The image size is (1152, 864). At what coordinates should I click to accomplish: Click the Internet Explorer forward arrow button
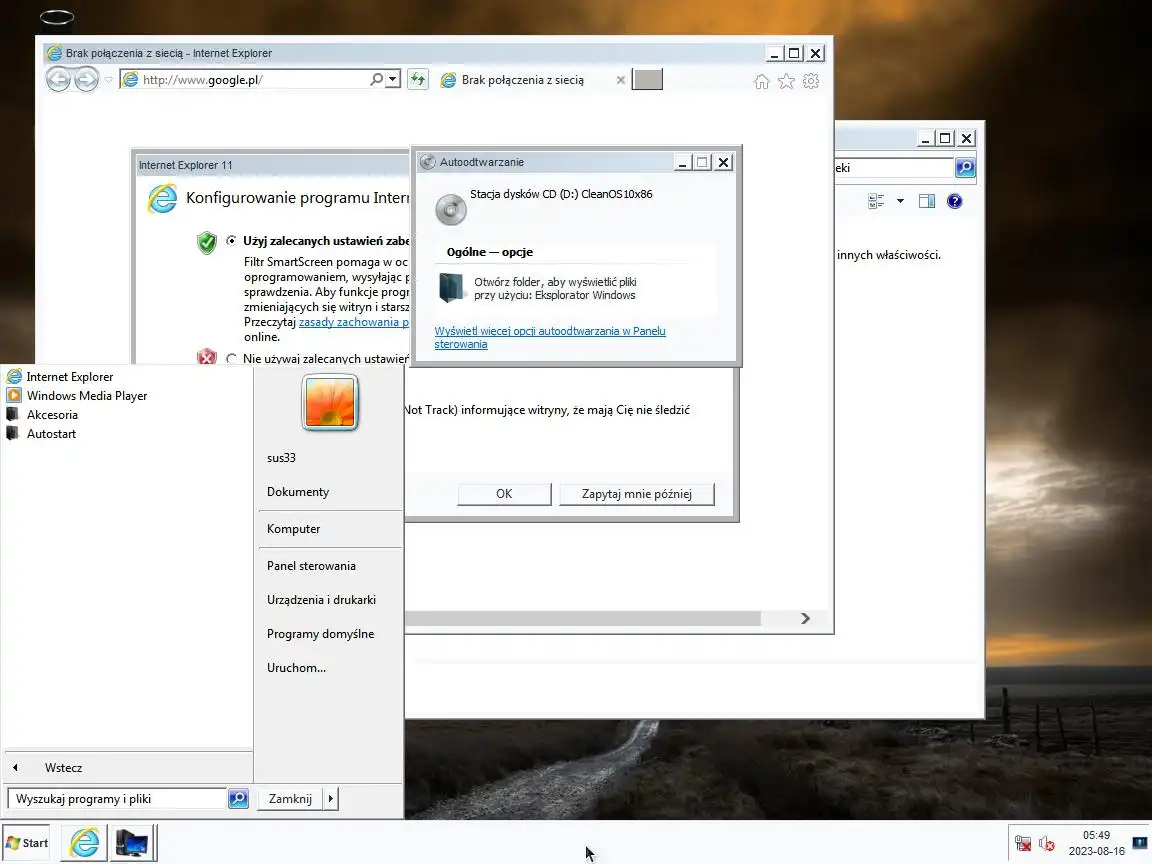(86, 79)
